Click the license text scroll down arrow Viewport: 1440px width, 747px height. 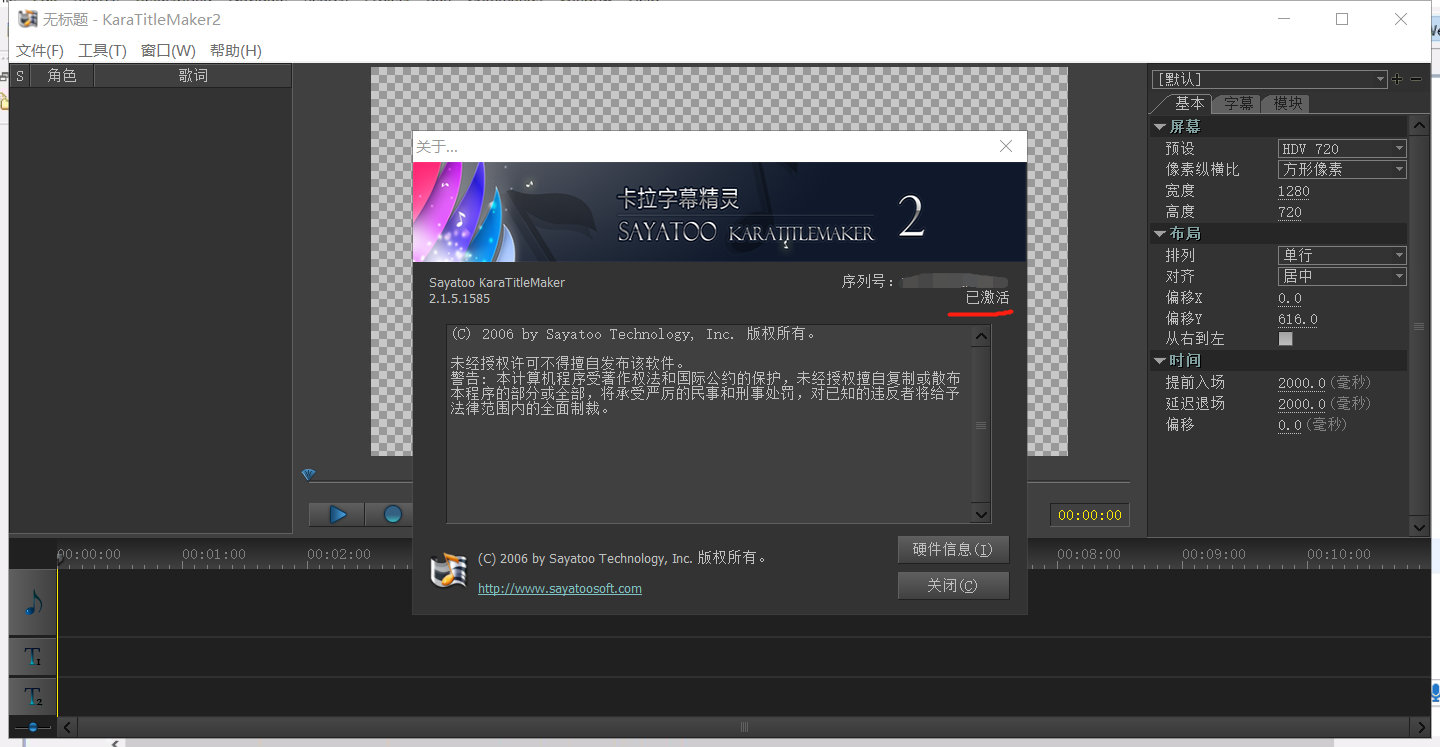pos(981,513)
